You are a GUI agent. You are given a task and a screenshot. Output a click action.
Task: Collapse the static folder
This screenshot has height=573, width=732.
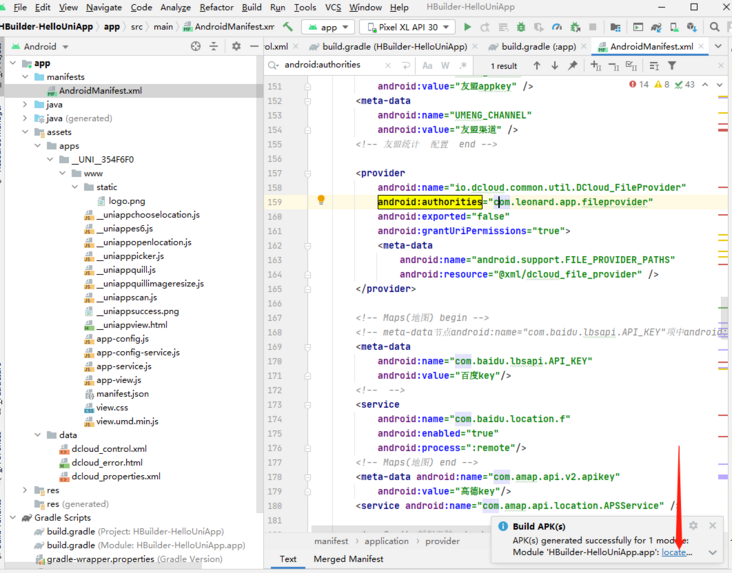click(75, 187)
